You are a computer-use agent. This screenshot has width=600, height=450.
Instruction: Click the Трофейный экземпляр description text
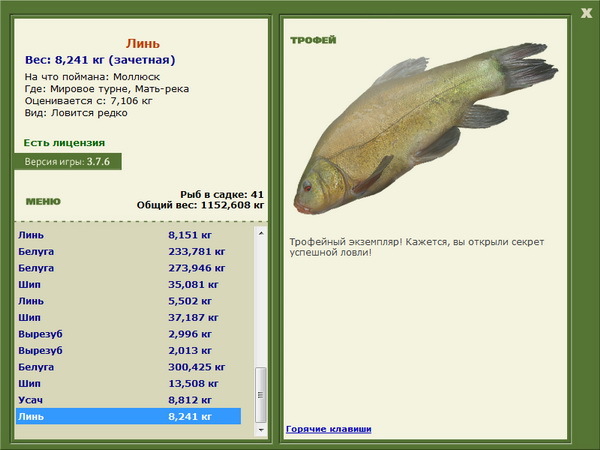click(417, 247)
